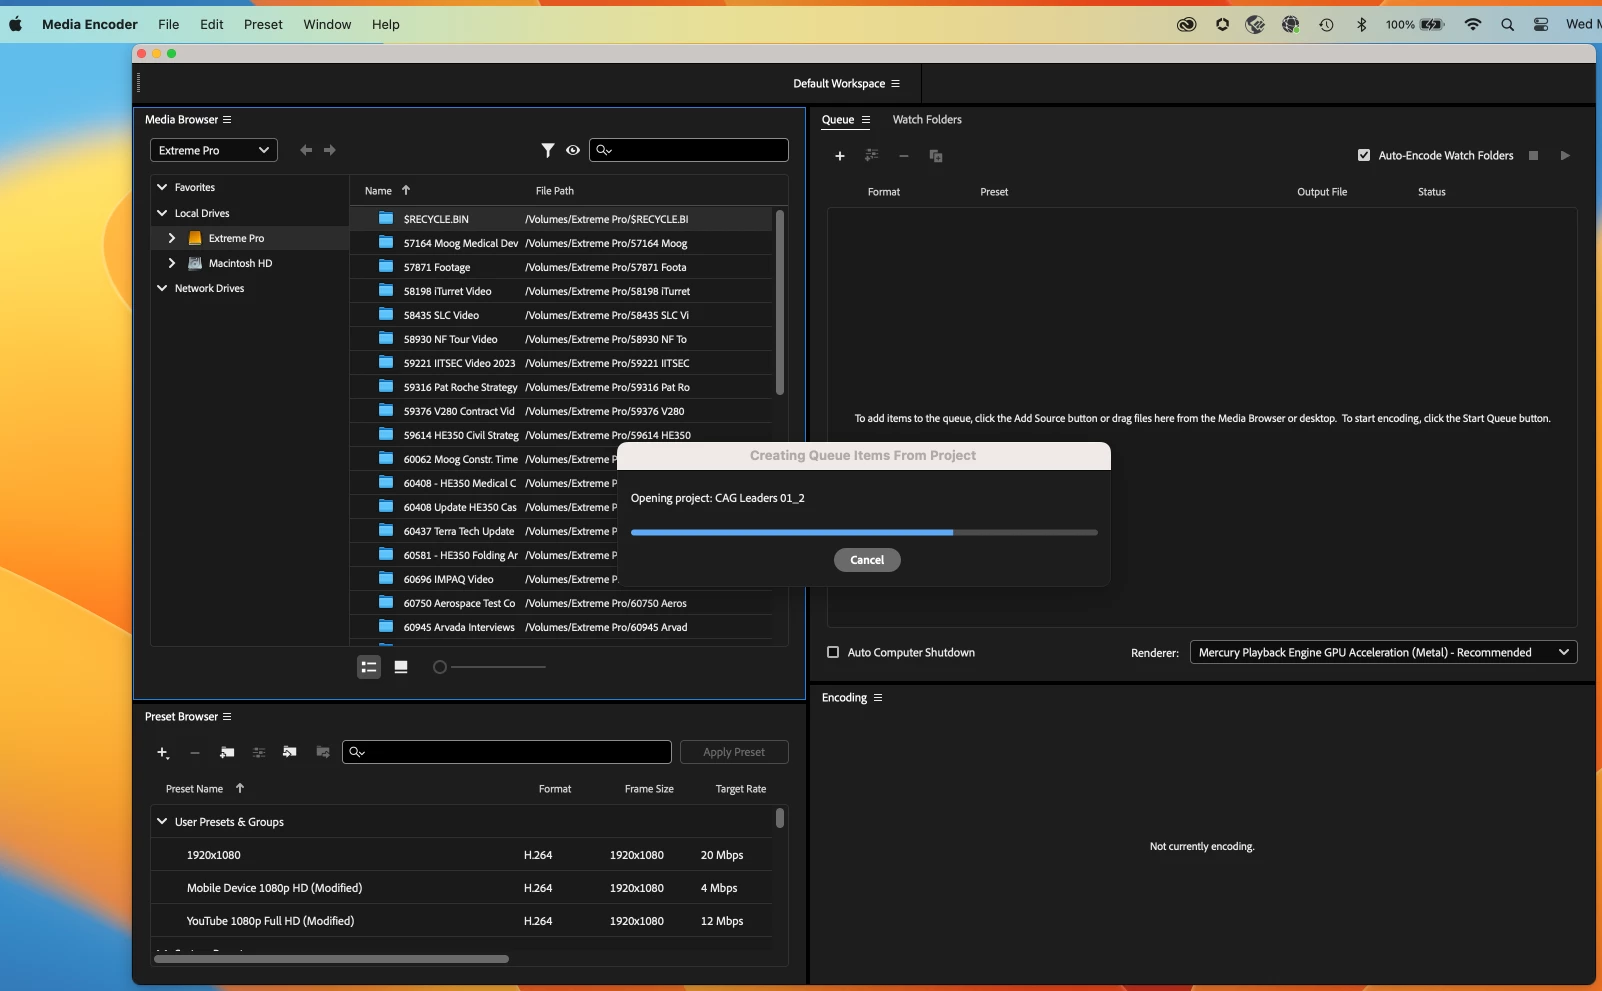The width and height of the screenshot is (1602, 991).
Task: Click the Wi-Fi status icon
Action: (1473, 24)
